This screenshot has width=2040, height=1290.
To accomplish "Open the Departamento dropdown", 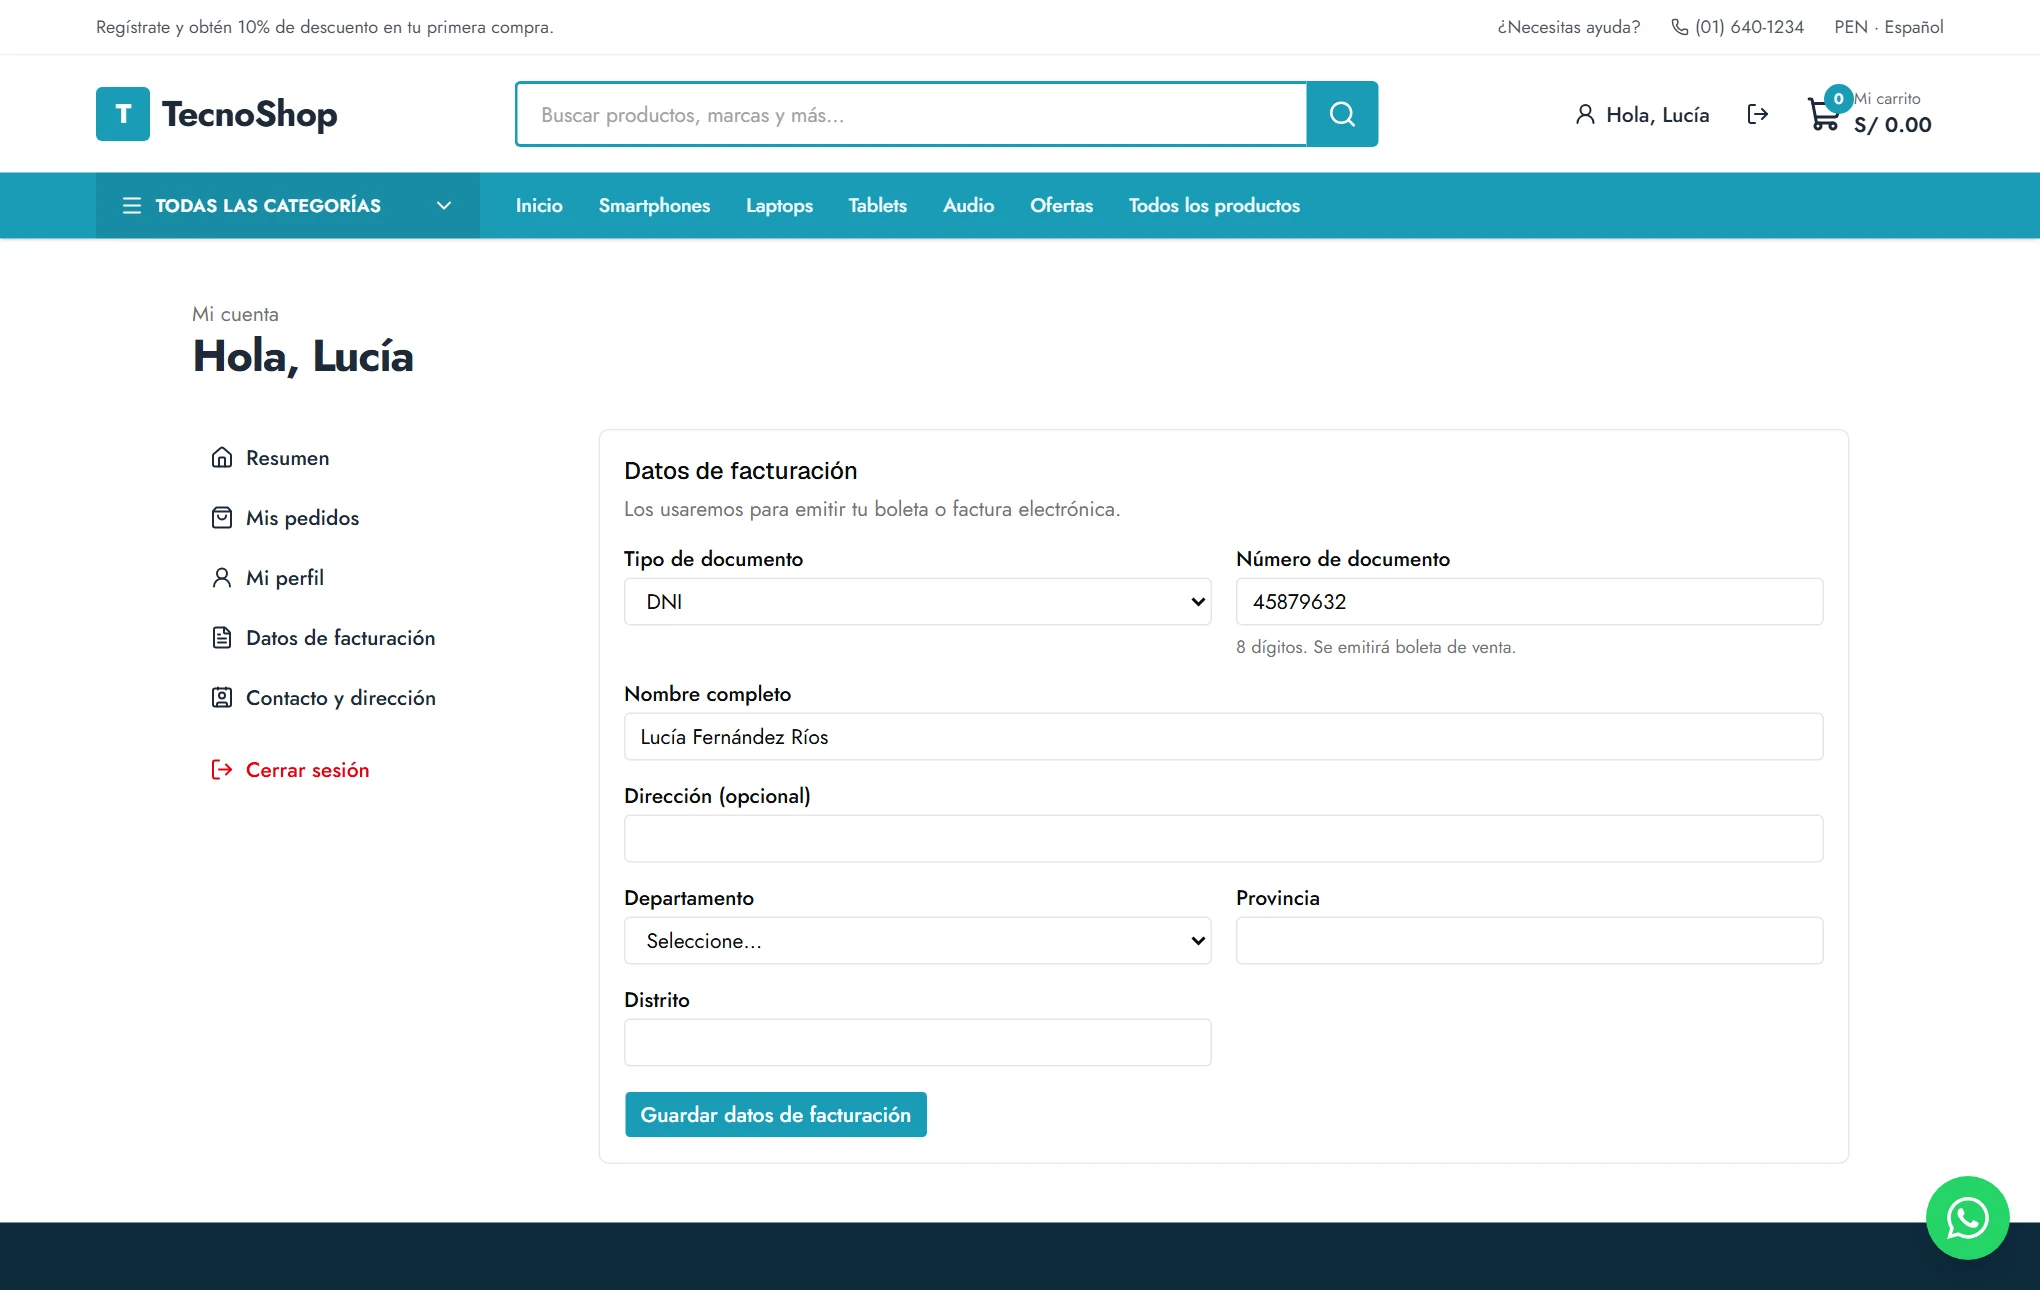I will coord(917,940).
